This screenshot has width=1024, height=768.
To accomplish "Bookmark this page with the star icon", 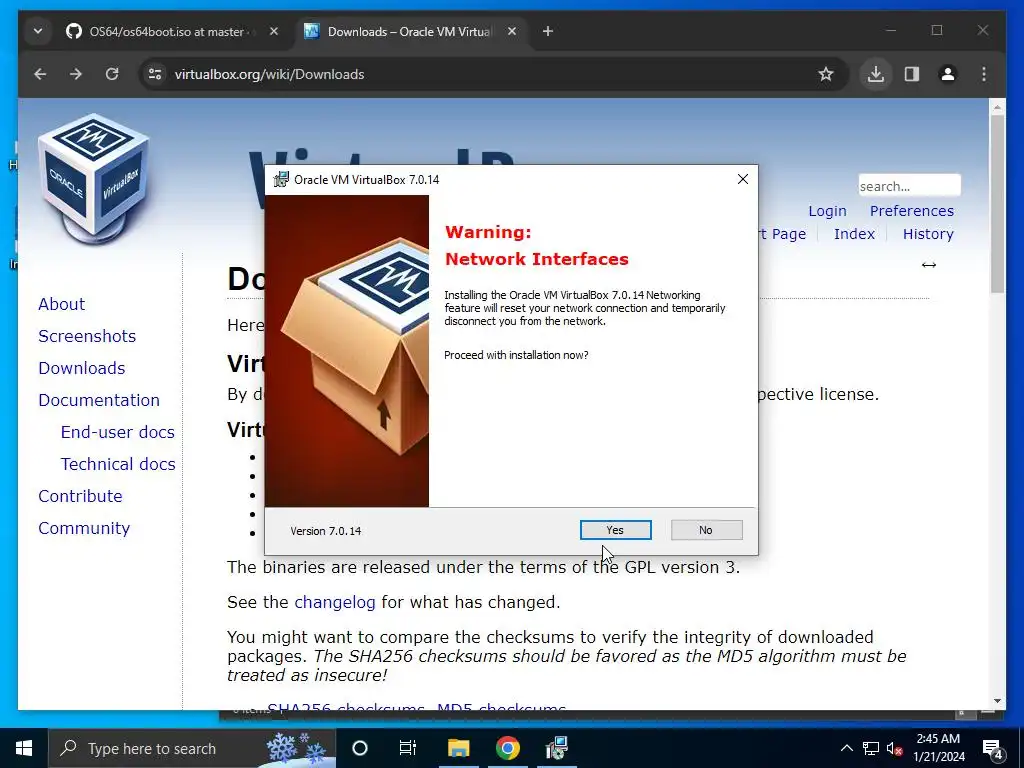I will tap(825, 74).
